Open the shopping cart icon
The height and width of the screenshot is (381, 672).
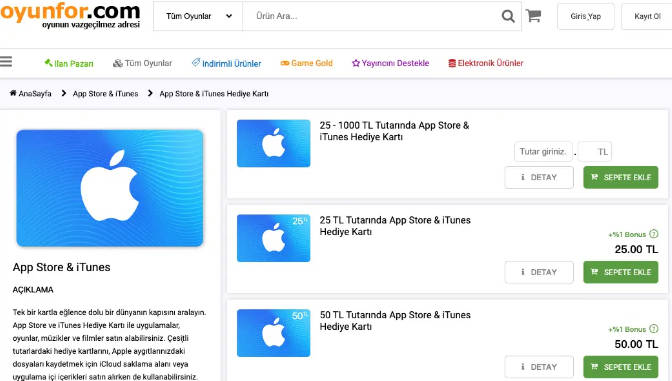tap(534, 16)
